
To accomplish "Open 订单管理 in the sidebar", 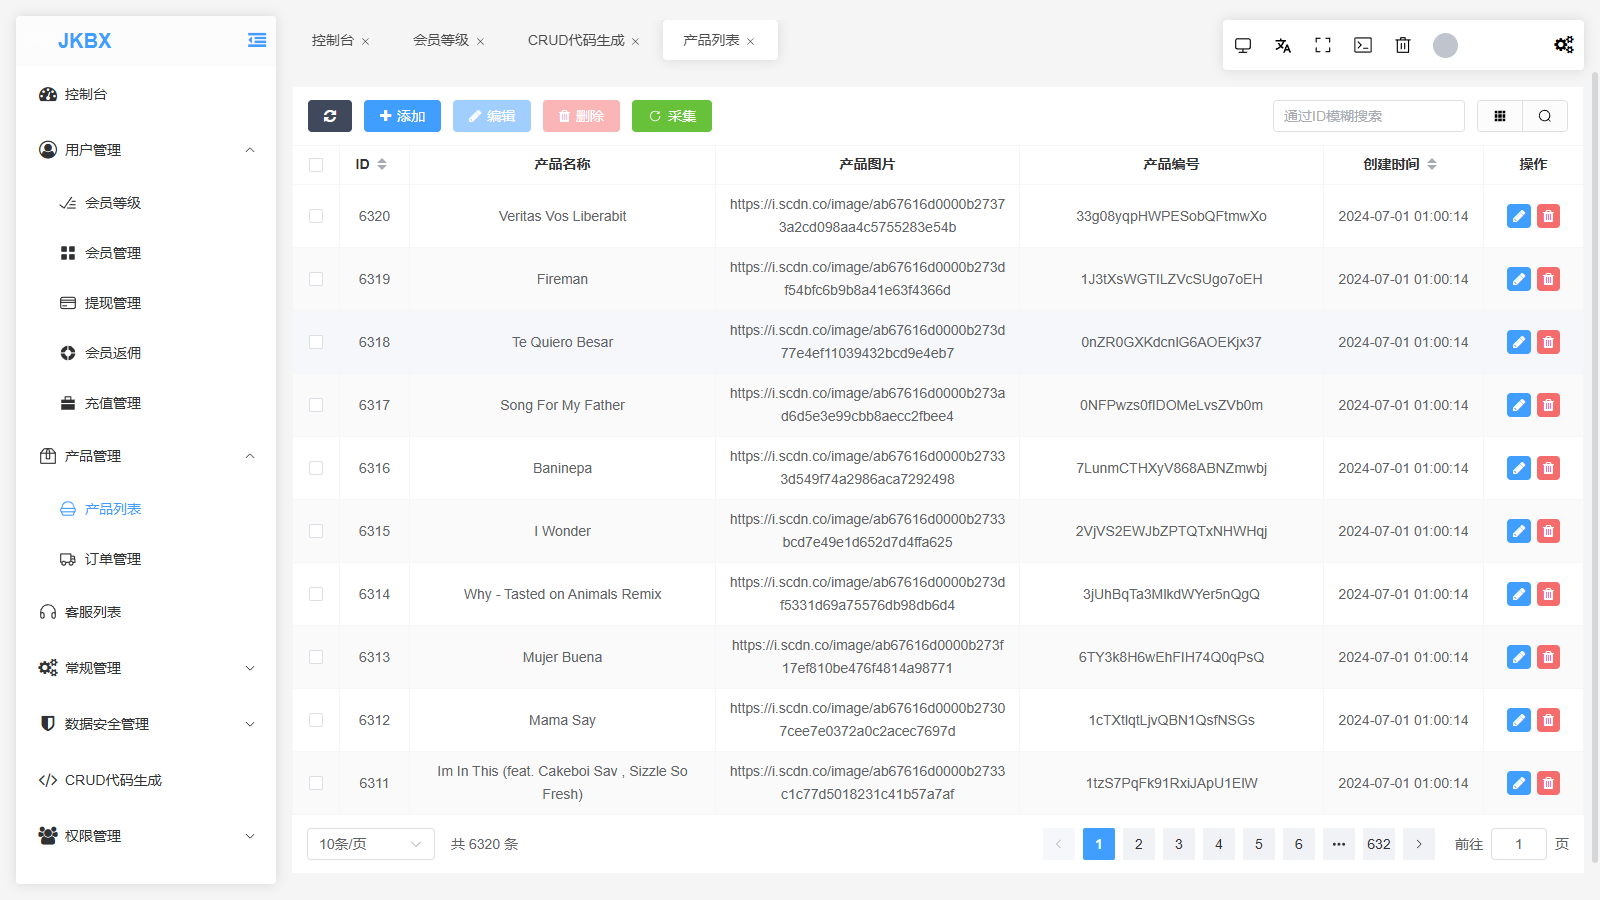I will click(112, 559).
